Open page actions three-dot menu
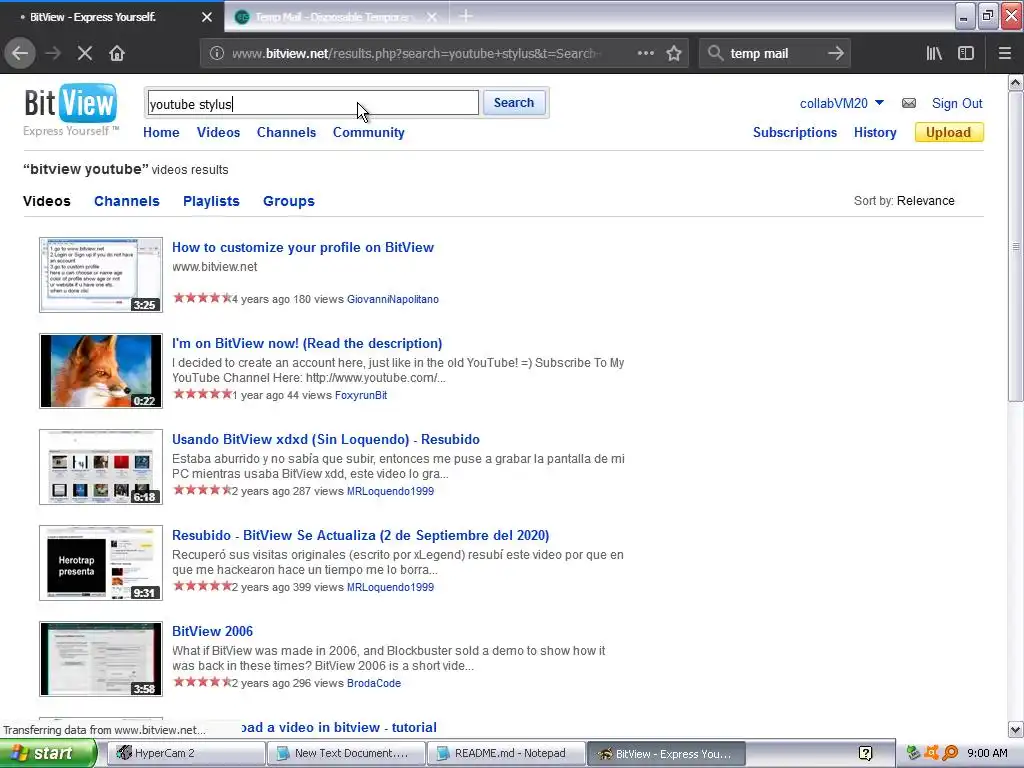Viewport: 1024px width, 768px height. click(645, 54)
